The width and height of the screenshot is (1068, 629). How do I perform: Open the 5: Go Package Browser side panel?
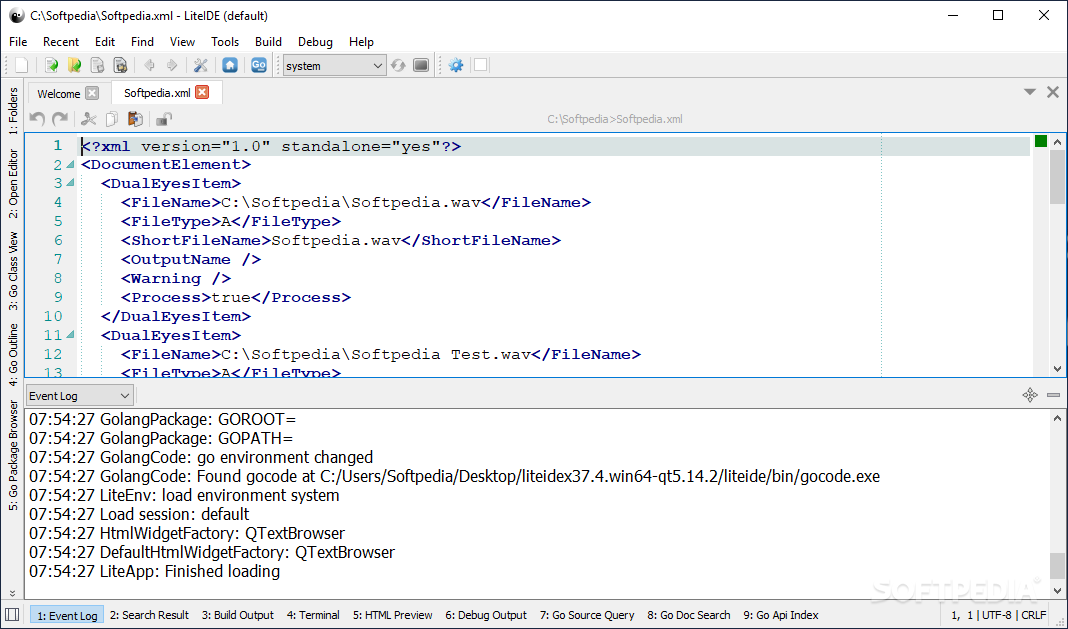pos(13,455)
